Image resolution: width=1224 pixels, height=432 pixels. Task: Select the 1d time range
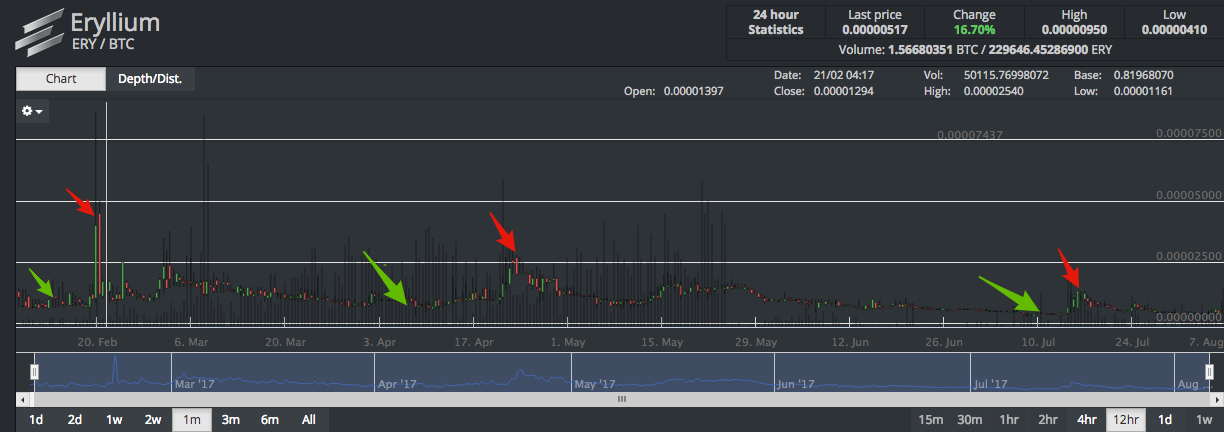36,420
